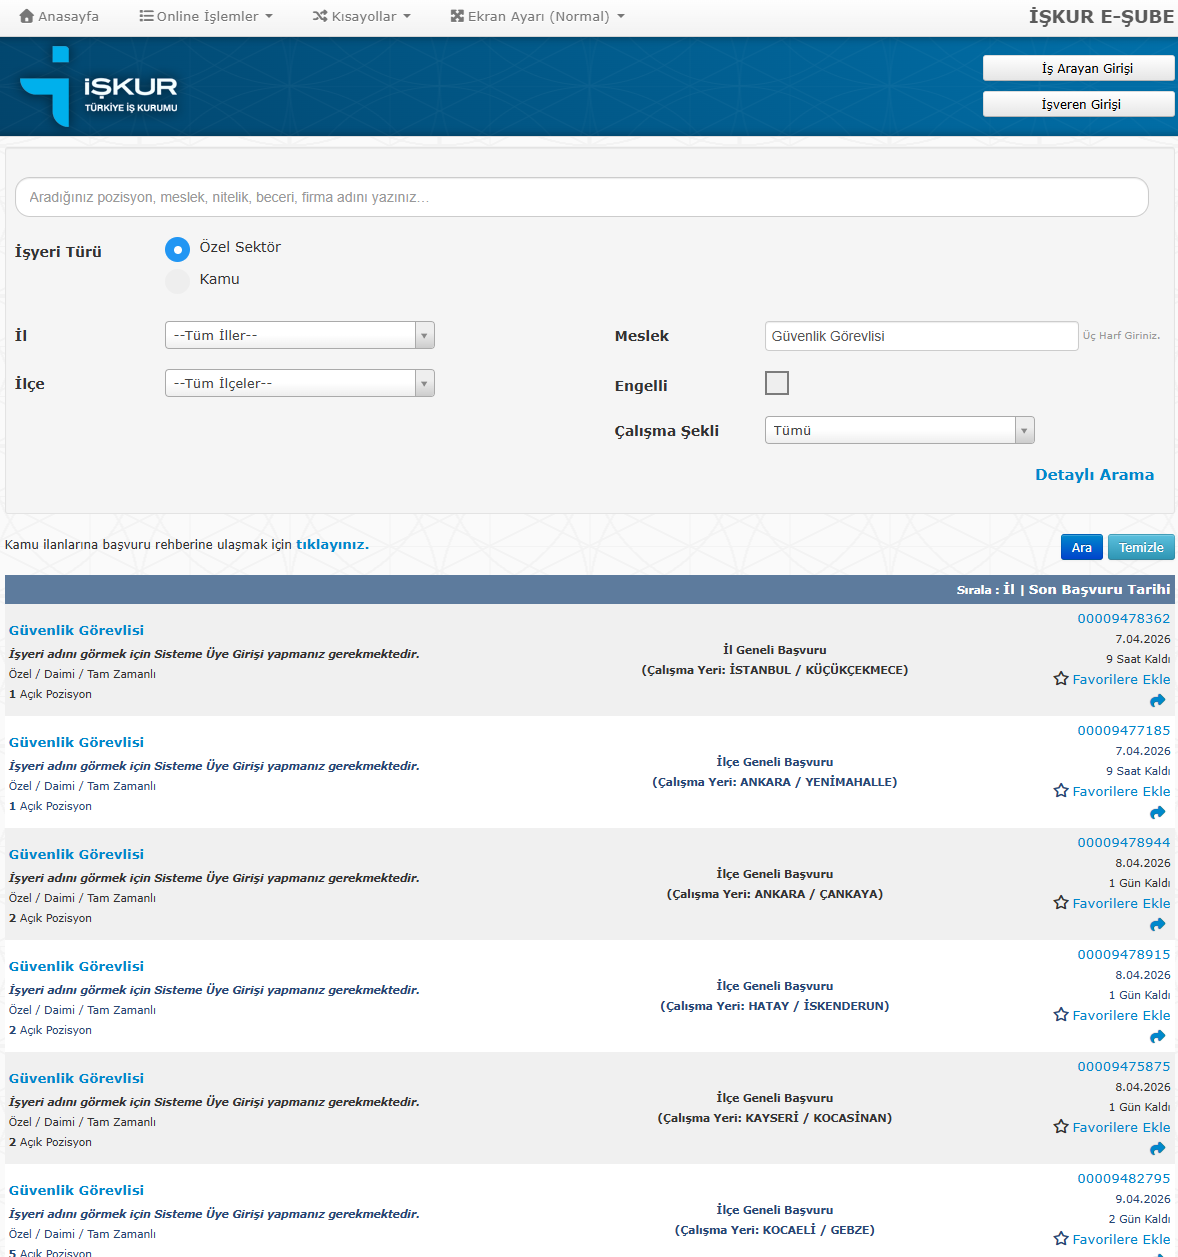Sort results by Son Başvuru Tarihi
Image resolution: width=1178 pixels, height=1257 pixels.
coord(1099,590)
